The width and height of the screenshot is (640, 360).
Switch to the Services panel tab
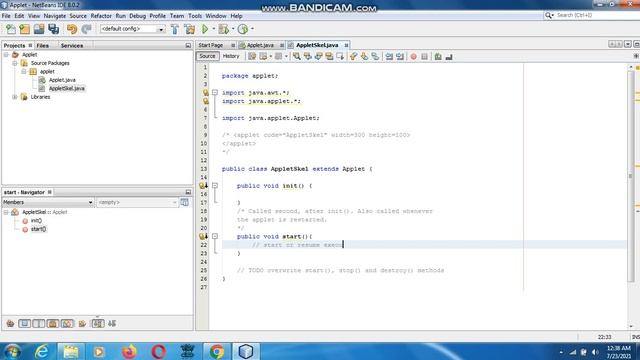[72, 46]
